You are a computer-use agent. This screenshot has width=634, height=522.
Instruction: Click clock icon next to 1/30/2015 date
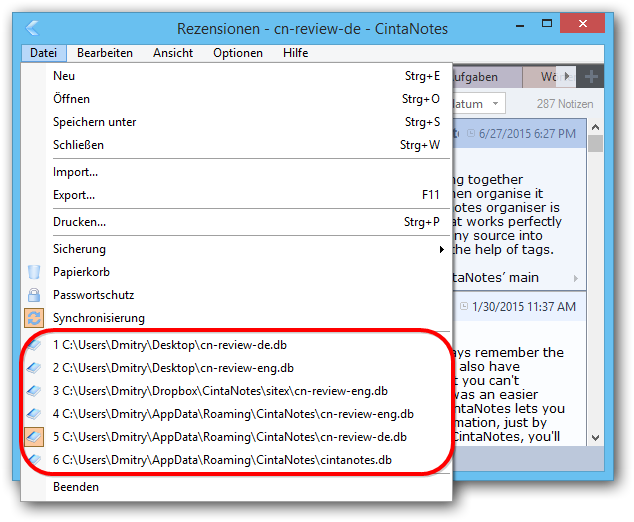tap(464, 306)
